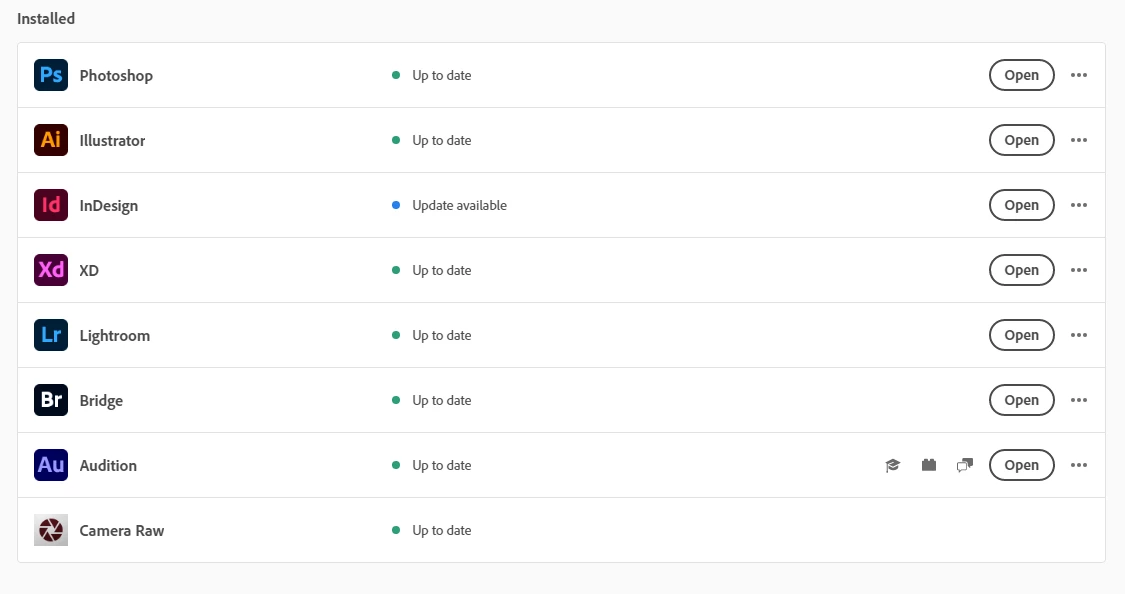Image resolution: width=1125 pixels, height=594 pixels.
Task: Click Illustrator's Up to date status
Action: coord(441,141)
